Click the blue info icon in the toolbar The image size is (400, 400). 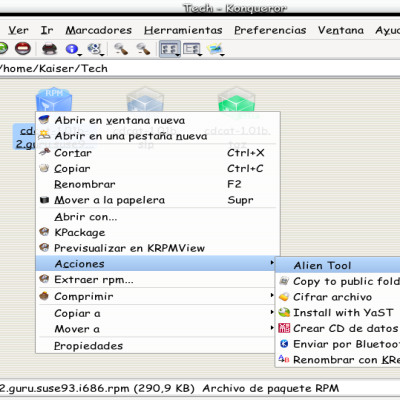click(x=72, y=49)
